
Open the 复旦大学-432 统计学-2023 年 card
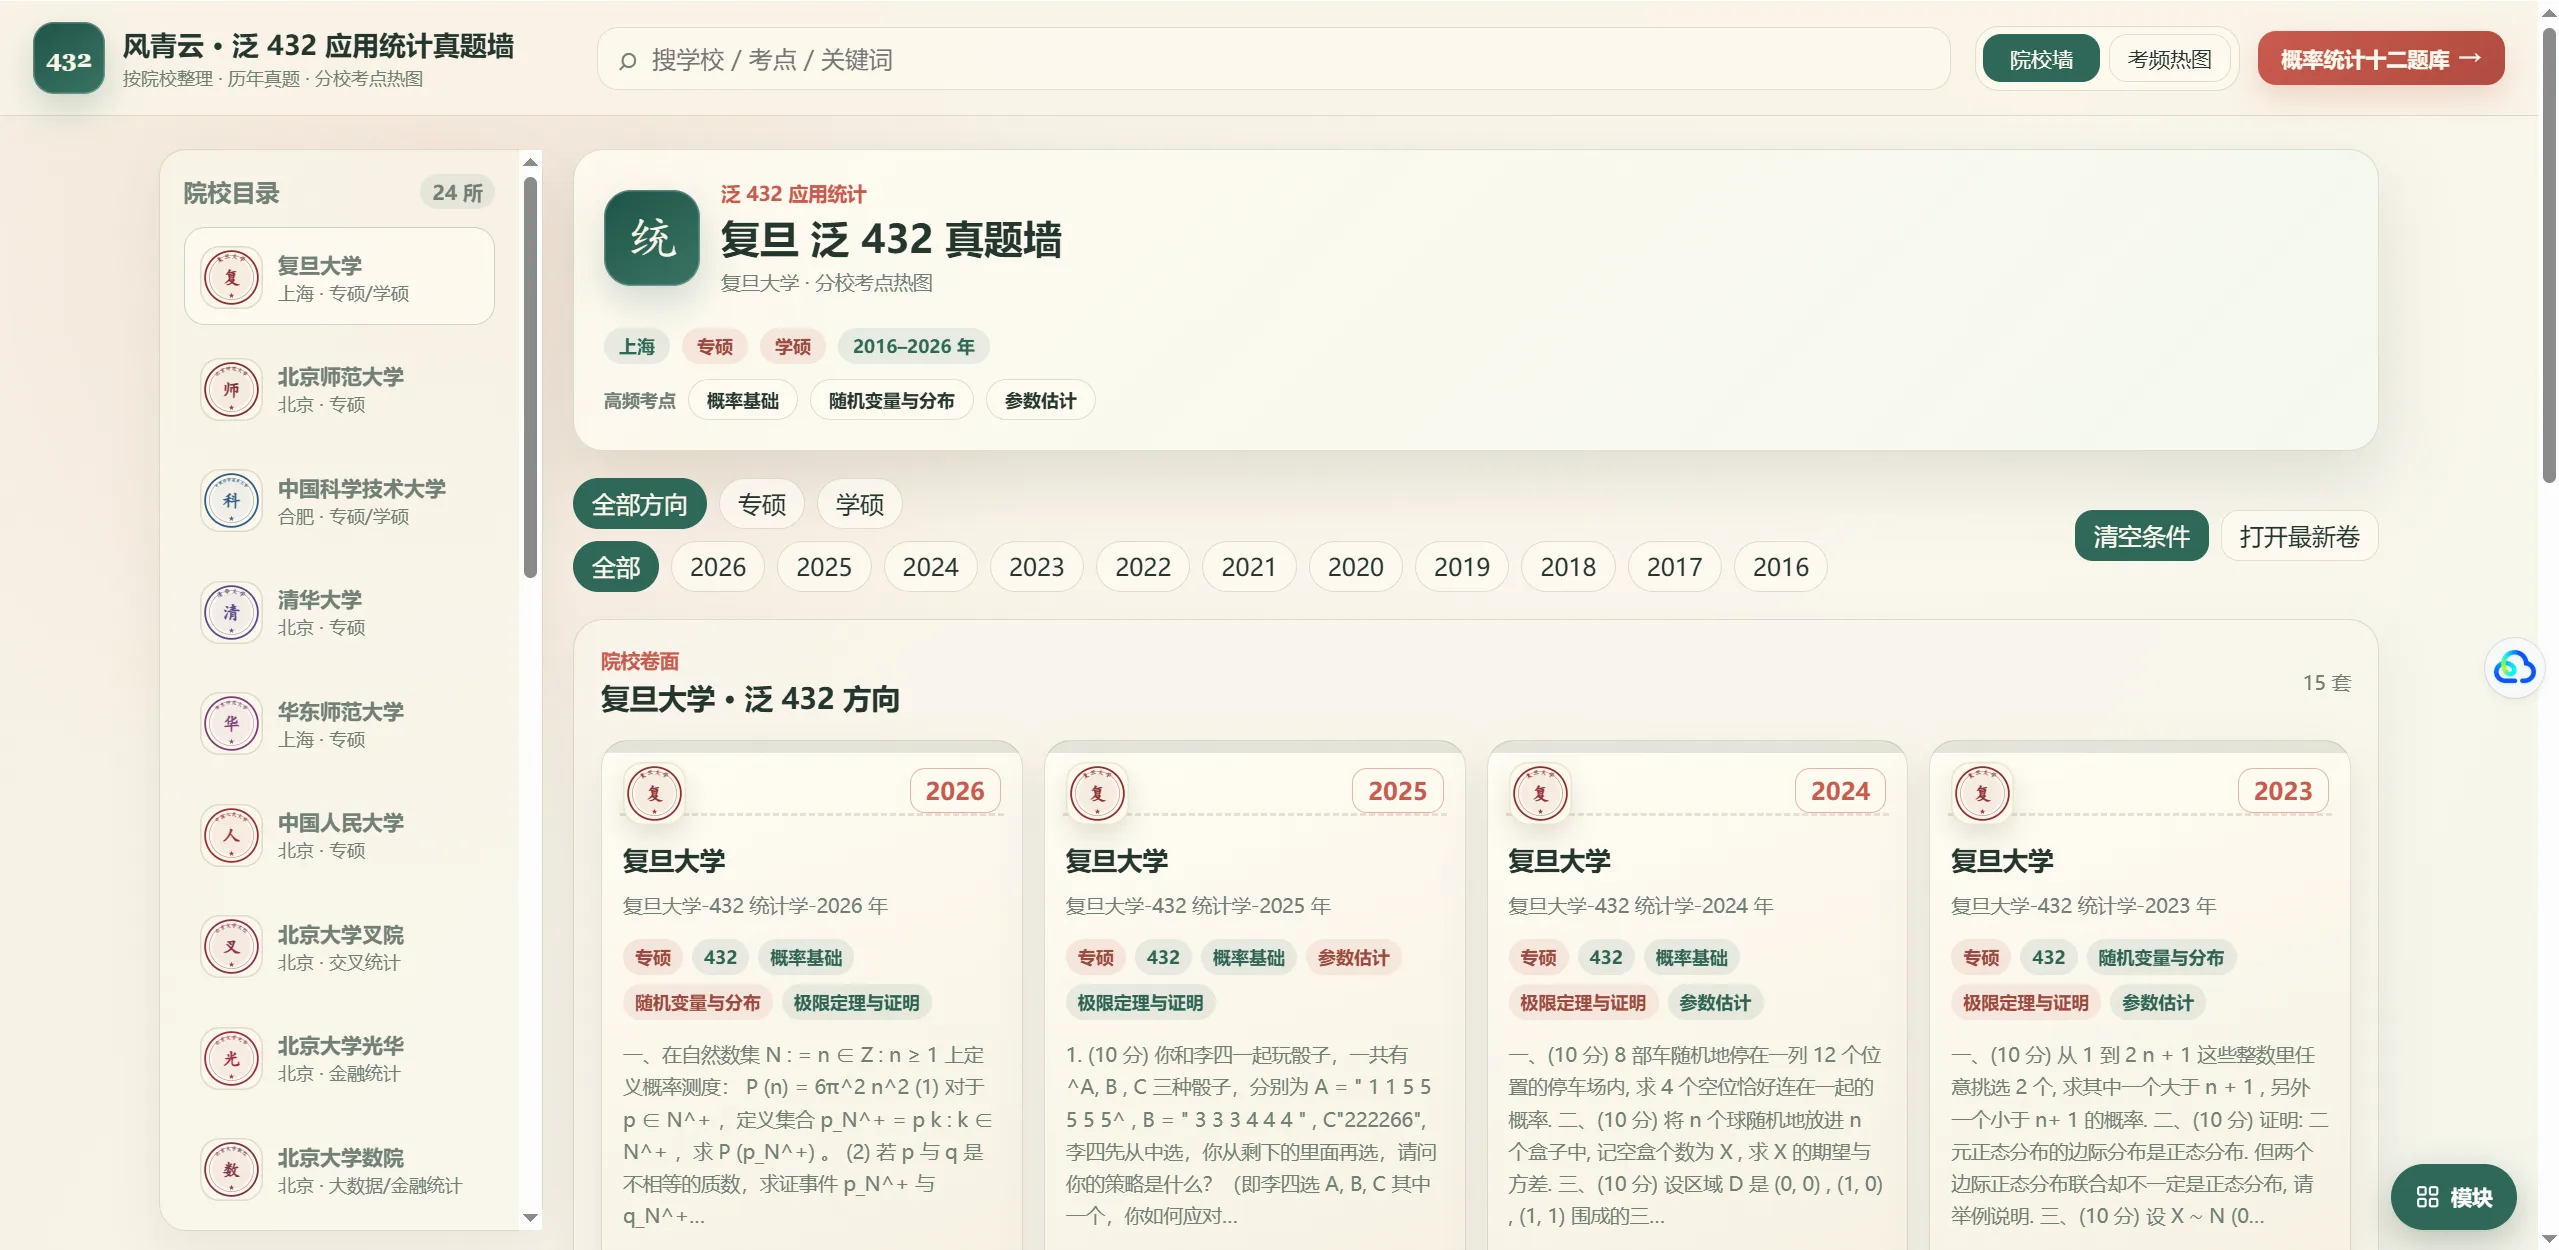(x=2139, y=995)
